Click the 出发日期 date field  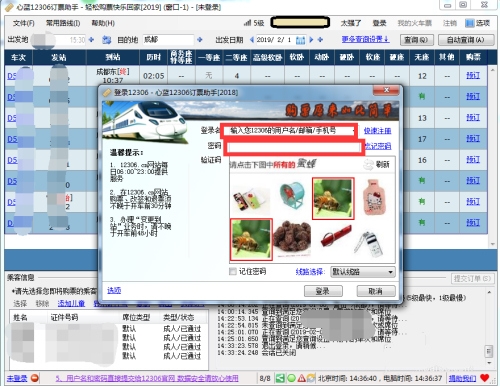tap(274, 40)
